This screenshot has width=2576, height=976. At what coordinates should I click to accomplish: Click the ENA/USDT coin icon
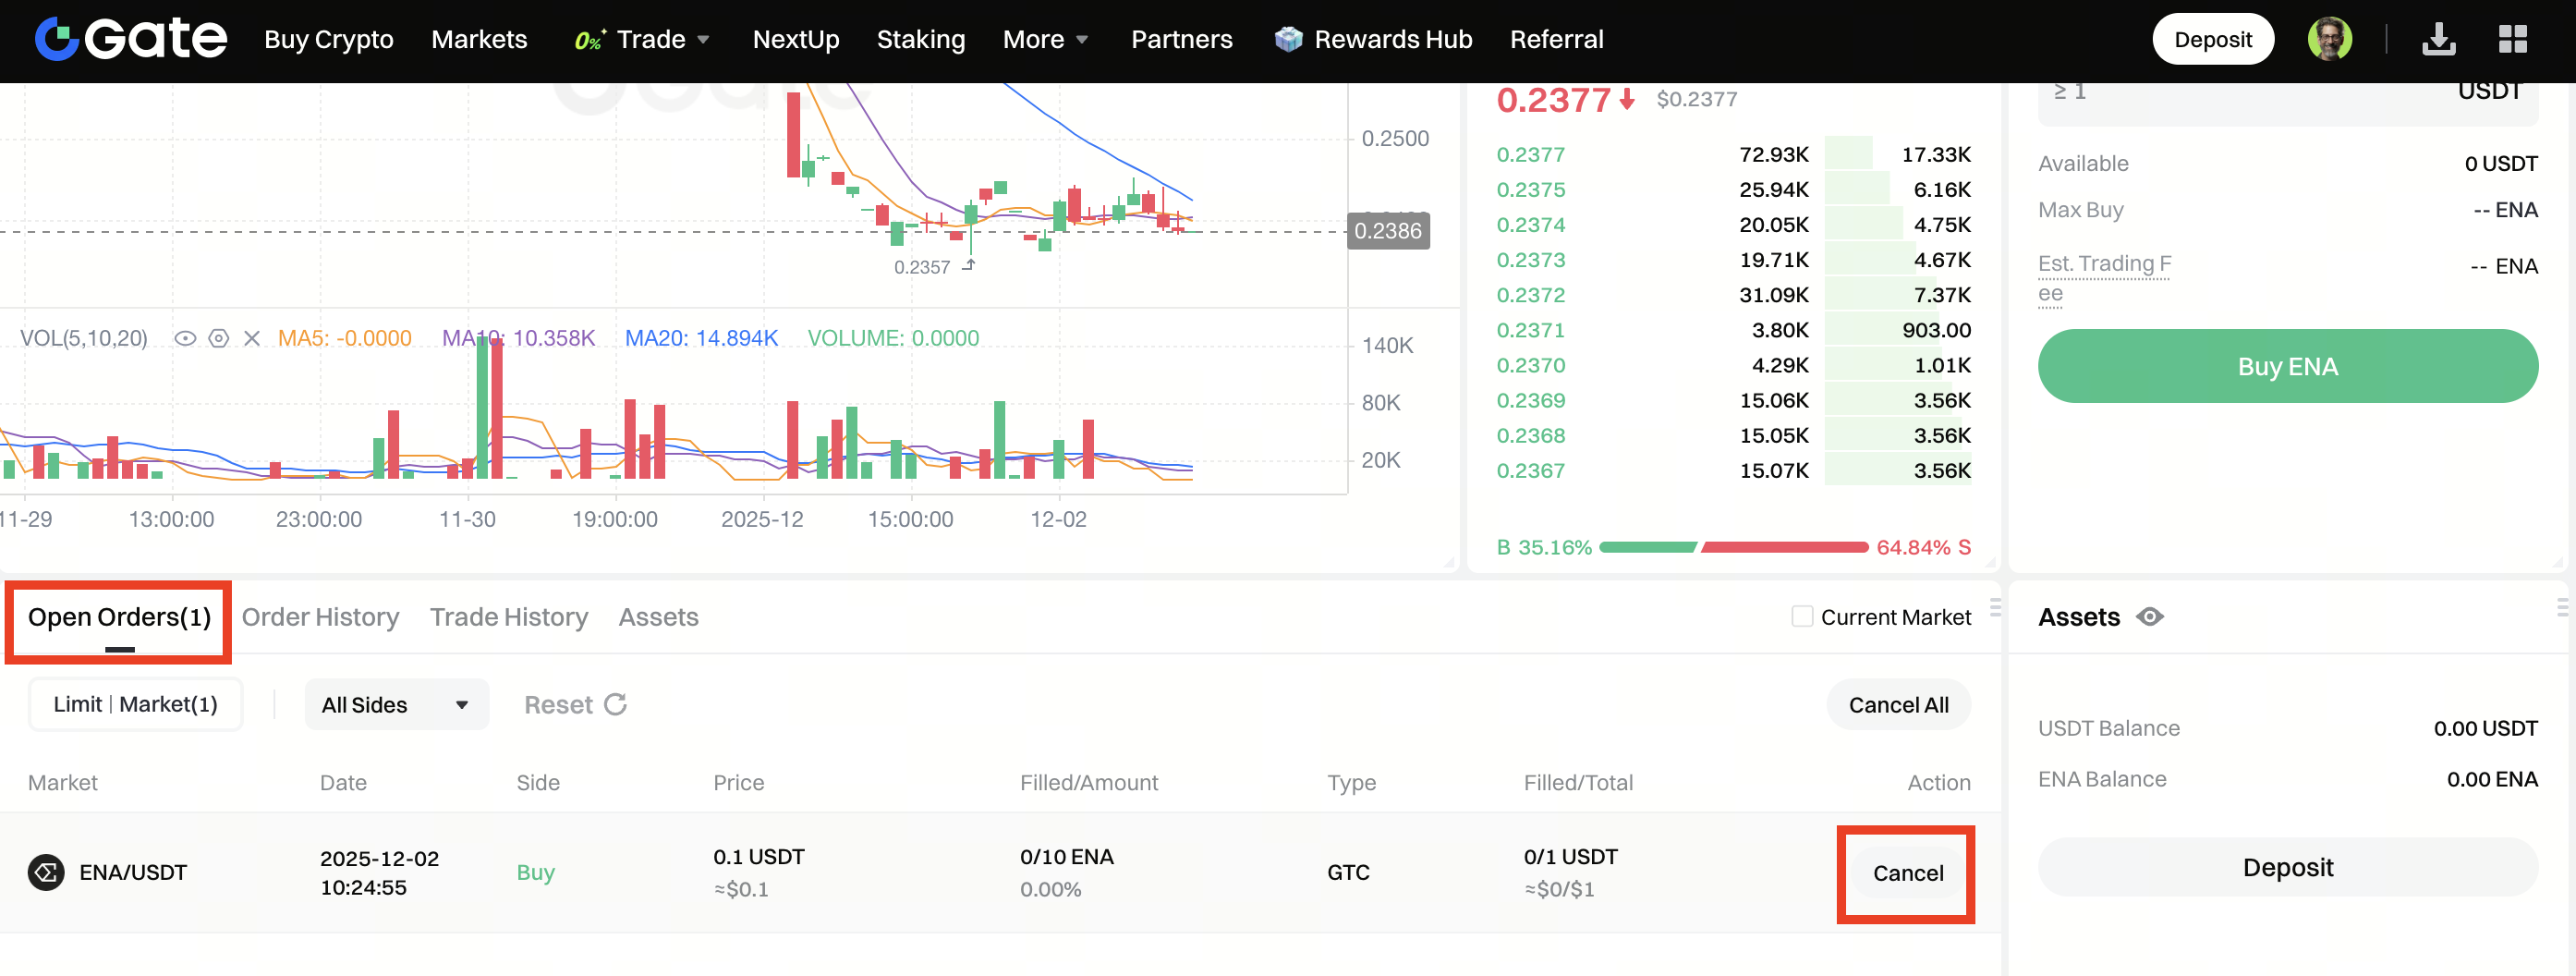click(x=46, y=872)
